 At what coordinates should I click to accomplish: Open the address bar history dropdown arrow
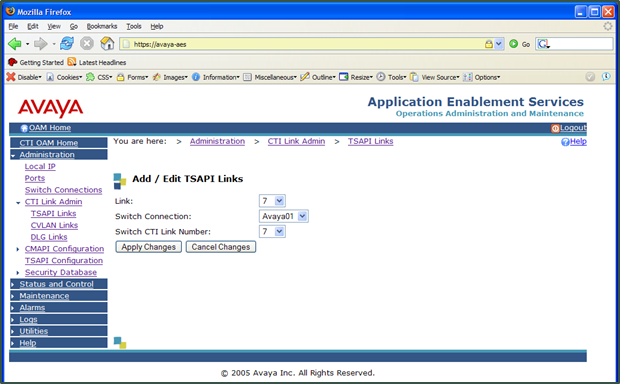coord(499,44)
